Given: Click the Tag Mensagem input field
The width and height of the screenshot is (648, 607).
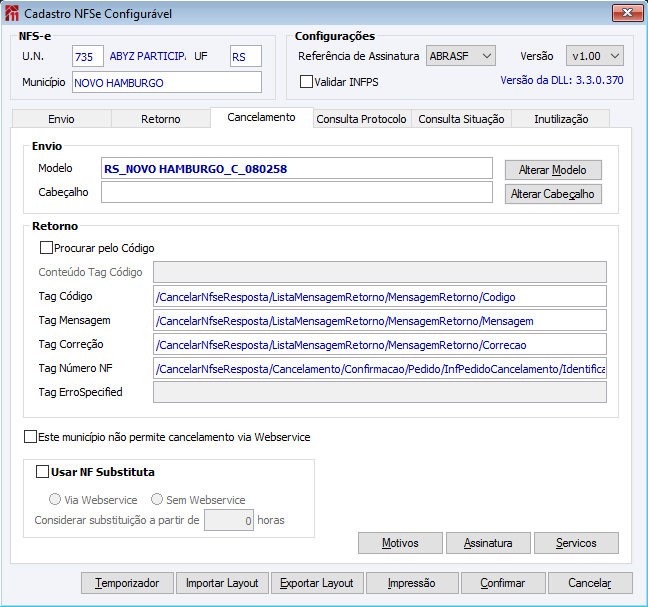Looking at the screenshot, I should pyautogui.click(x=380, y=320).
